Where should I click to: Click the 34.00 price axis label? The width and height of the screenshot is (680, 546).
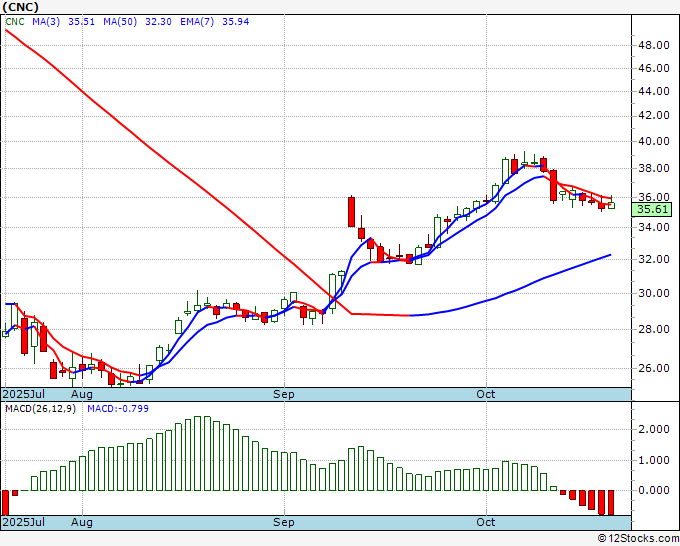[x=653, y=227]
